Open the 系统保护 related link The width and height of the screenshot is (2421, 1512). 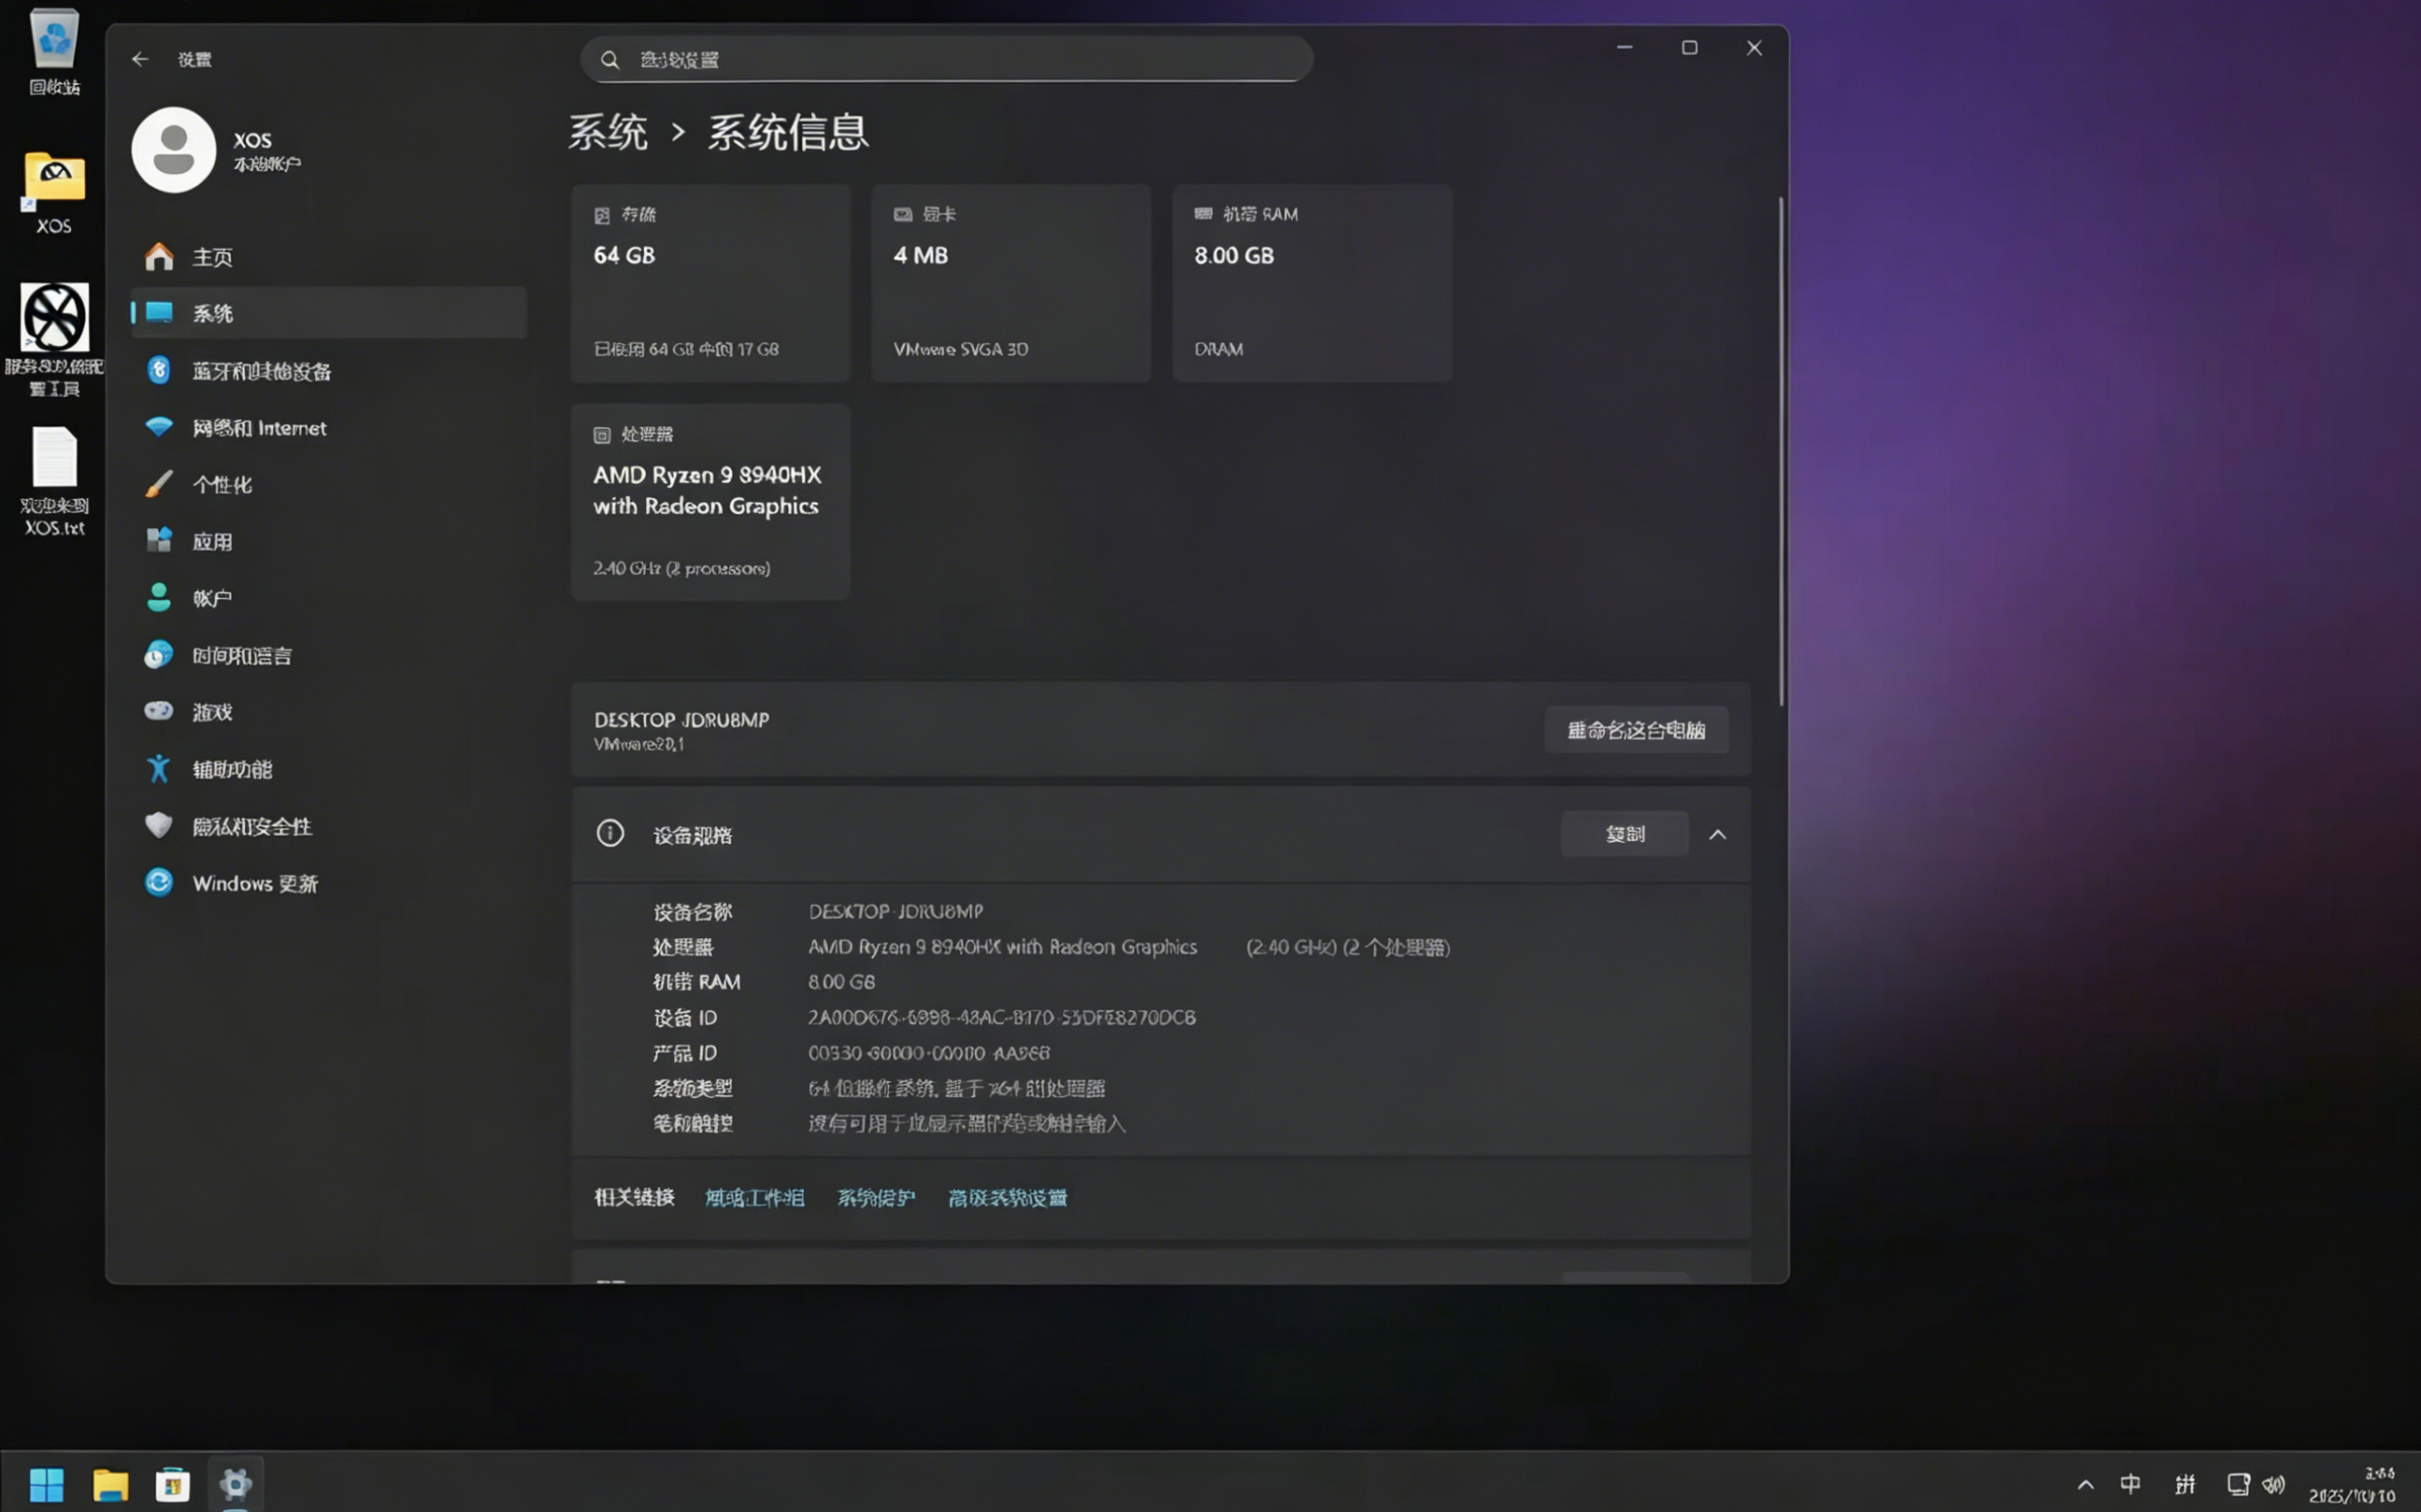[x=876, y=1197]
